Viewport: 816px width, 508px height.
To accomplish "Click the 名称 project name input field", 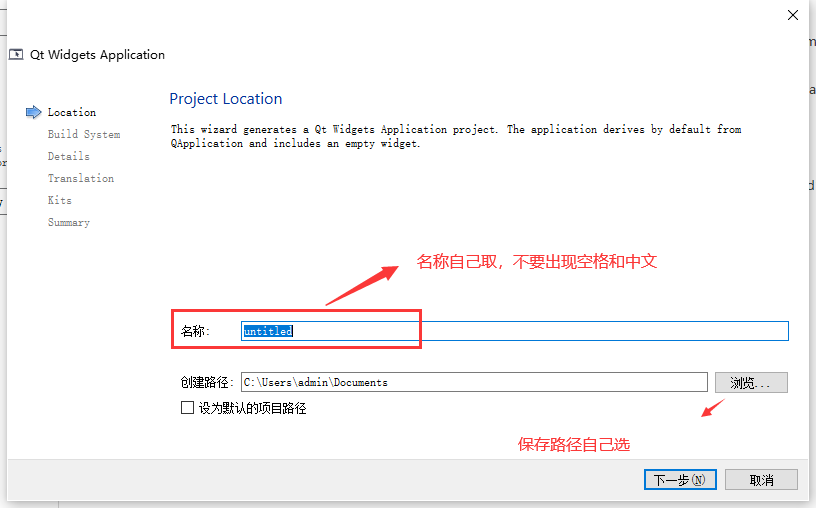I will point(515,331).
